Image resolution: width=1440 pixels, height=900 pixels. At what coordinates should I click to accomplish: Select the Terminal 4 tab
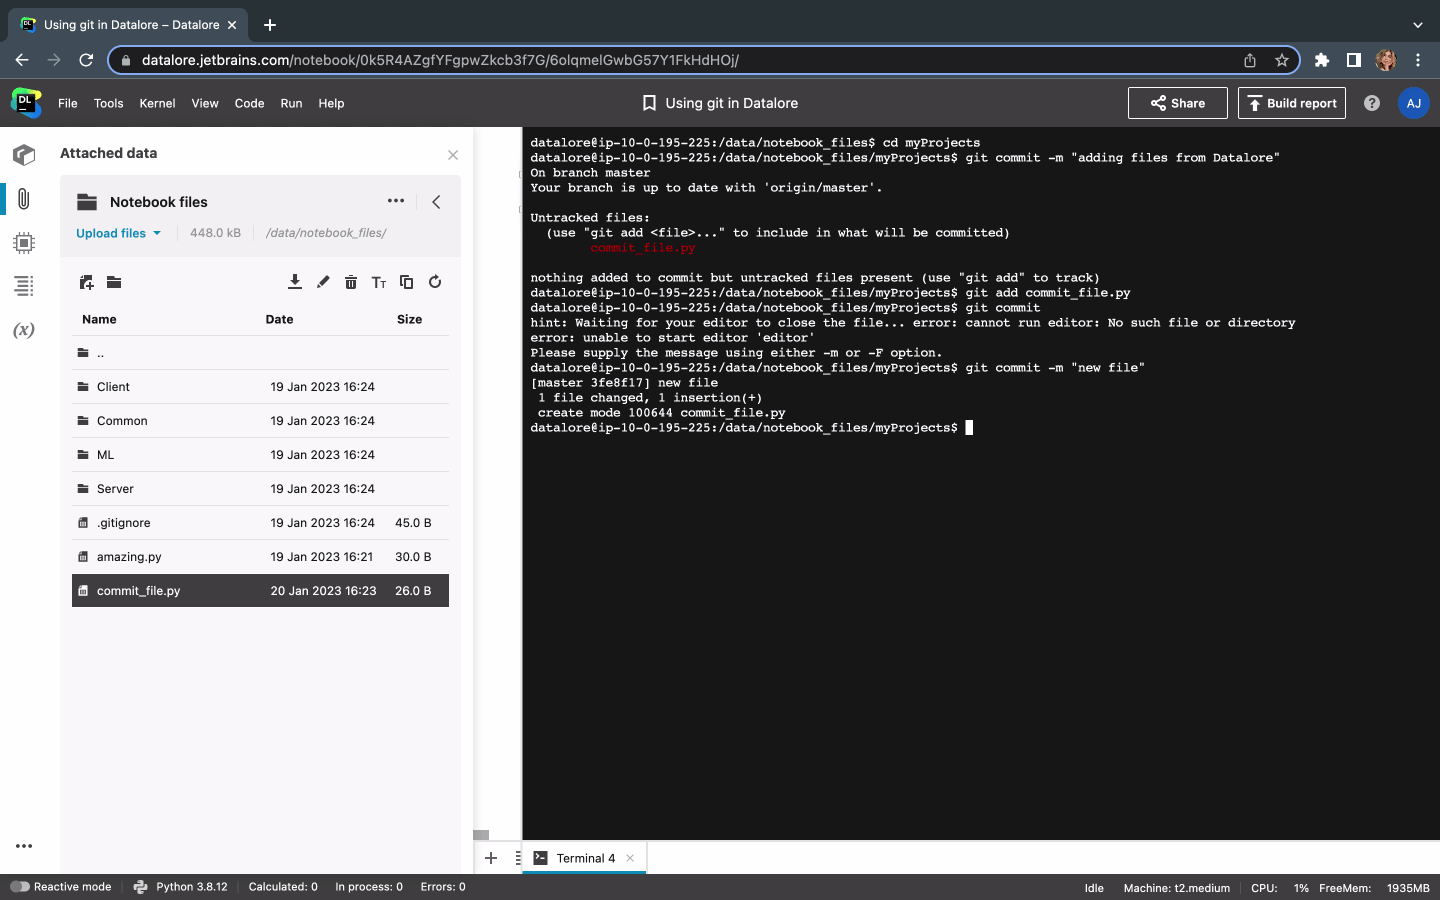[585, 858]
